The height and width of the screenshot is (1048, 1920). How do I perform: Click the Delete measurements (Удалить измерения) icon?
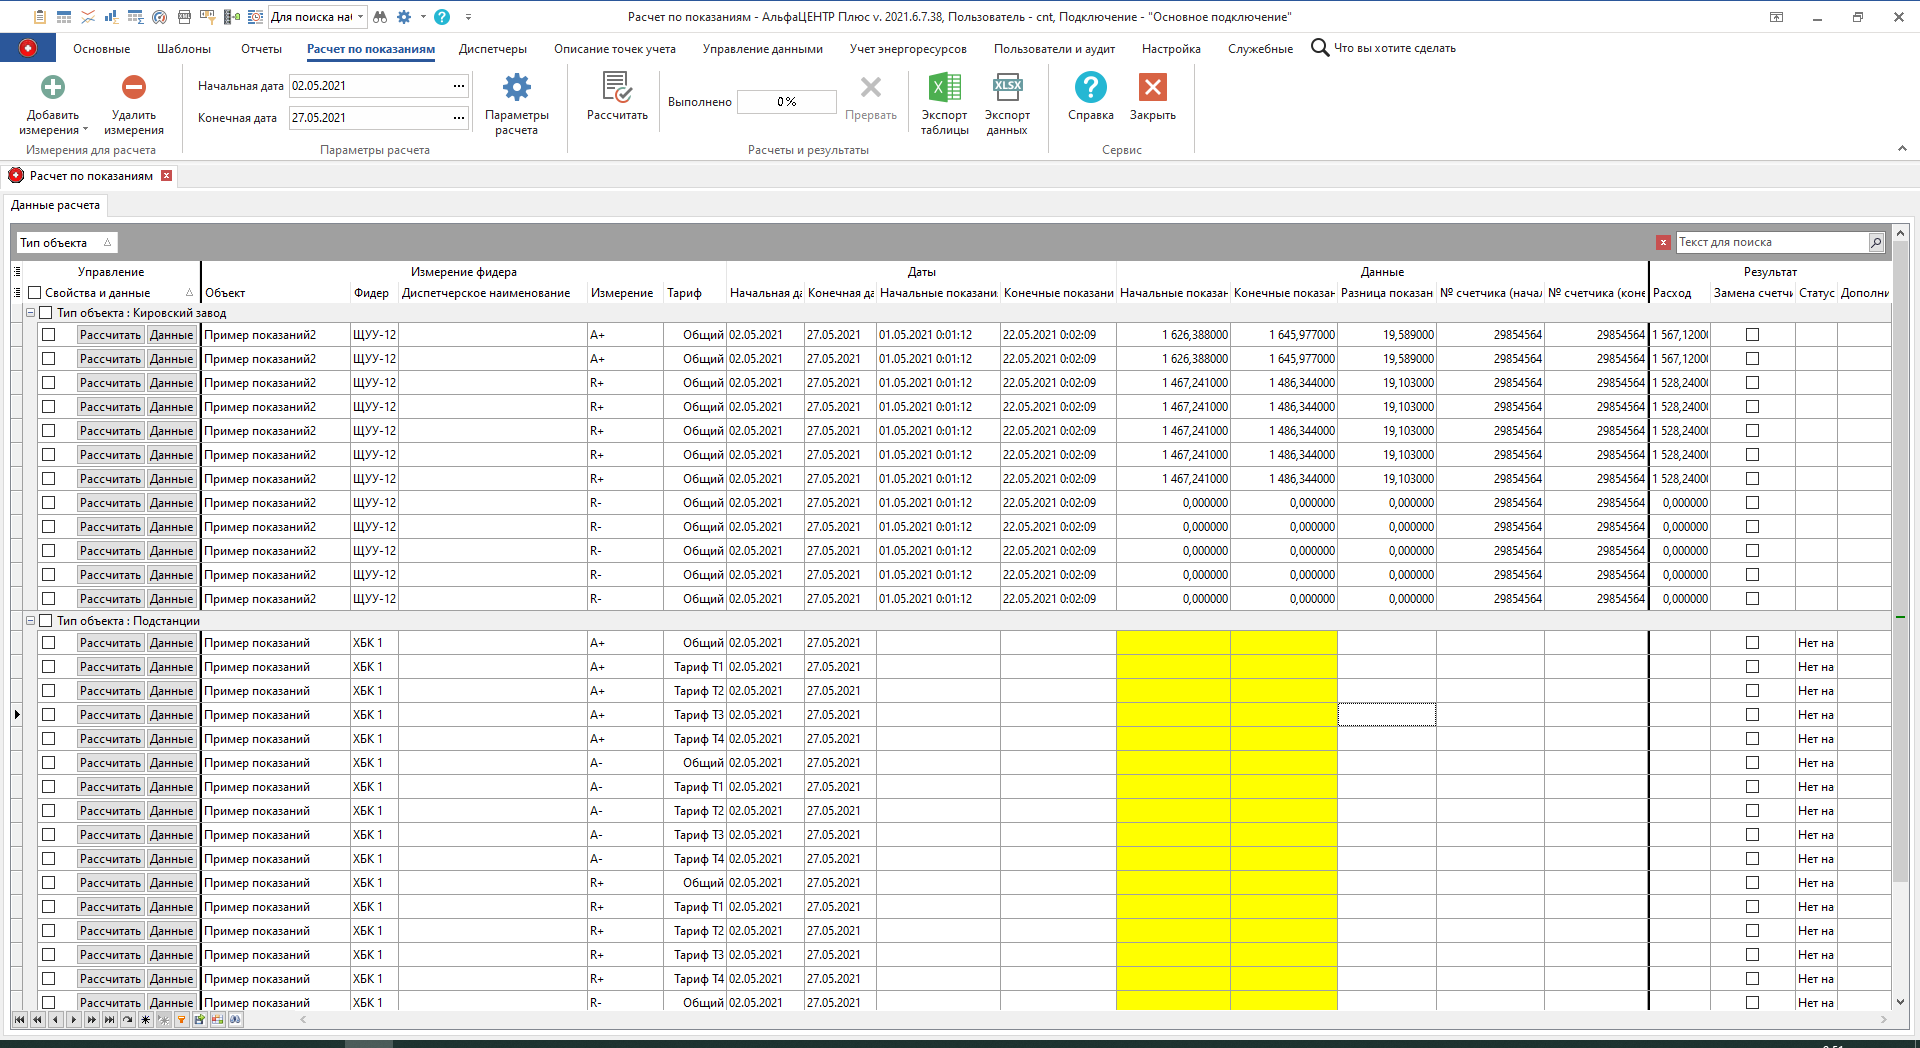(x=134, y=88)
